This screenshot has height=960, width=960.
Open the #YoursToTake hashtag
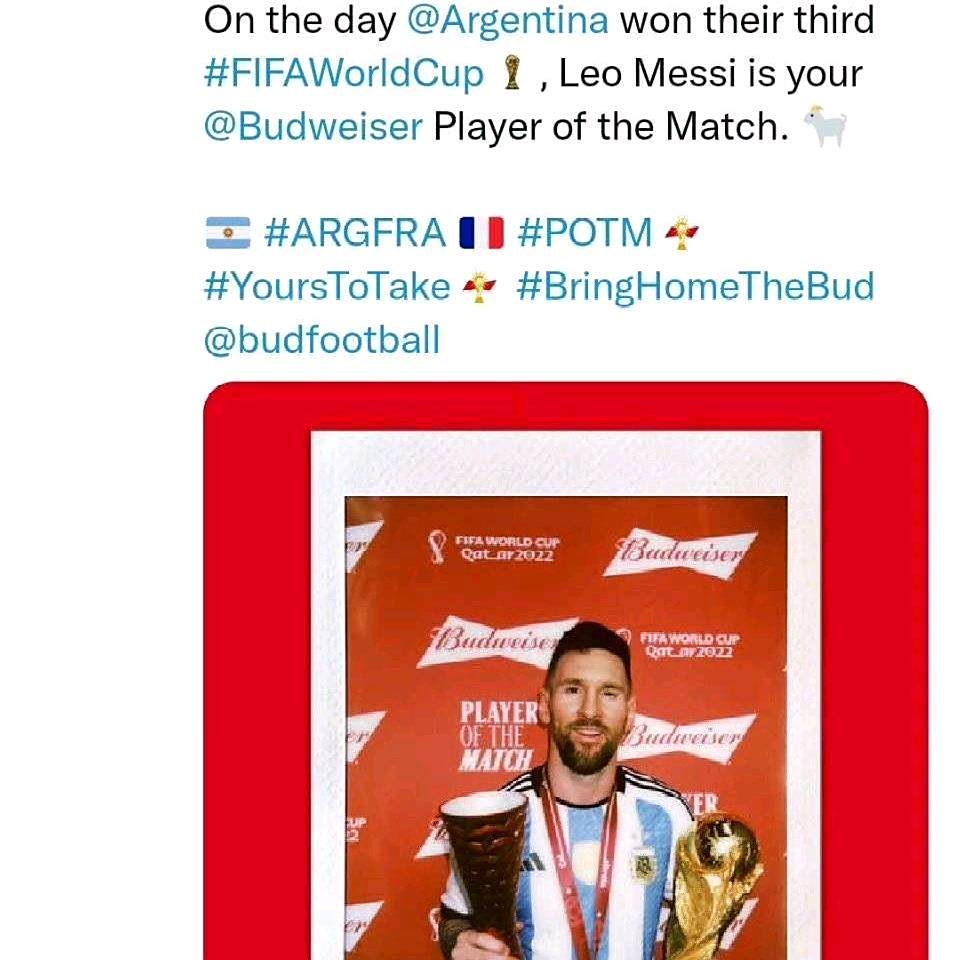pos(327,287)
